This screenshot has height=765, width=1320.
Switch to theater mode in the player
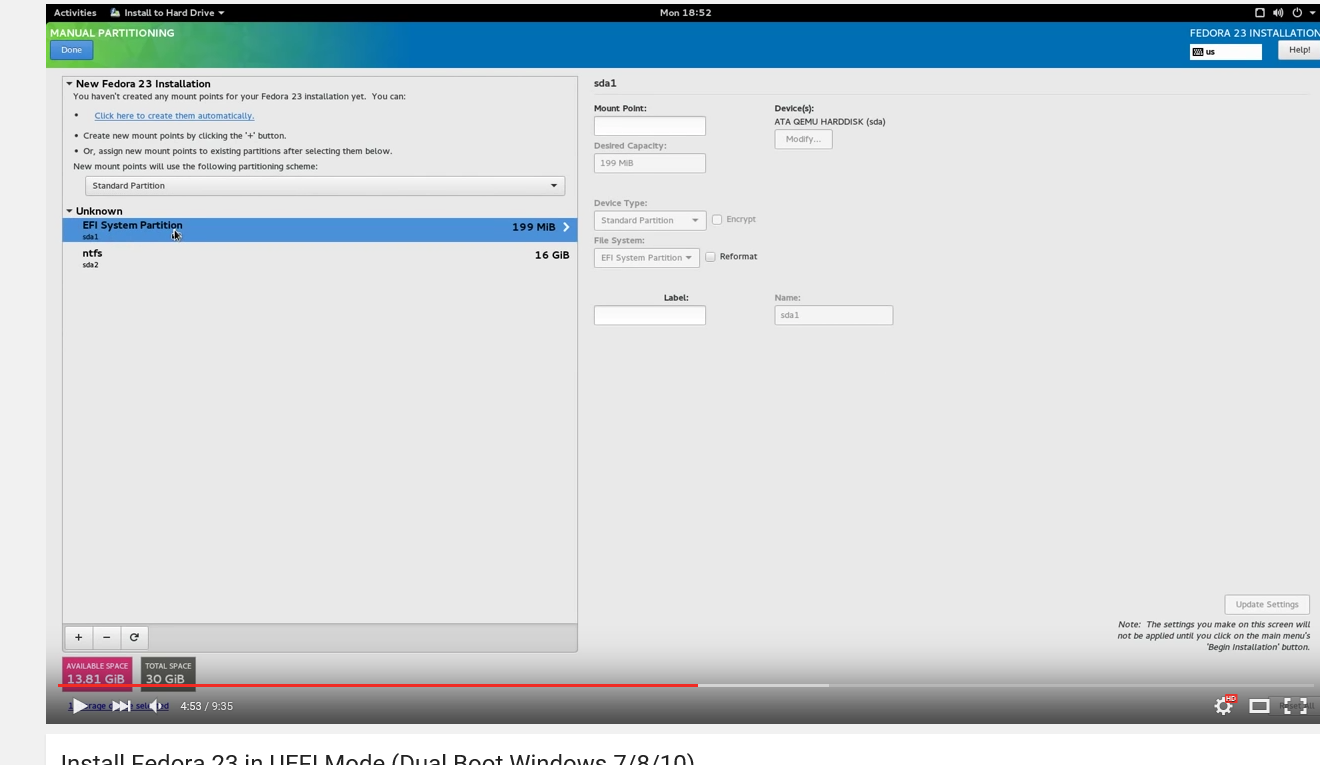click(1260, 706)
